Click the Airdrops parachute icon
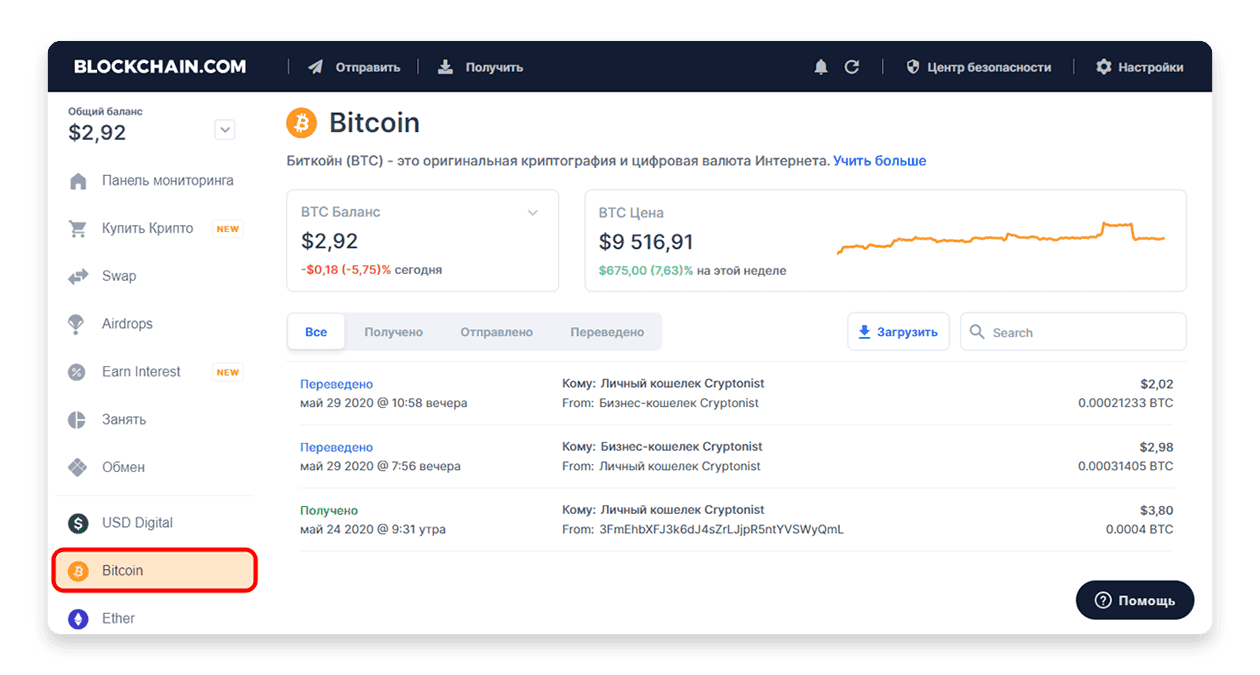 click(77, 324)
